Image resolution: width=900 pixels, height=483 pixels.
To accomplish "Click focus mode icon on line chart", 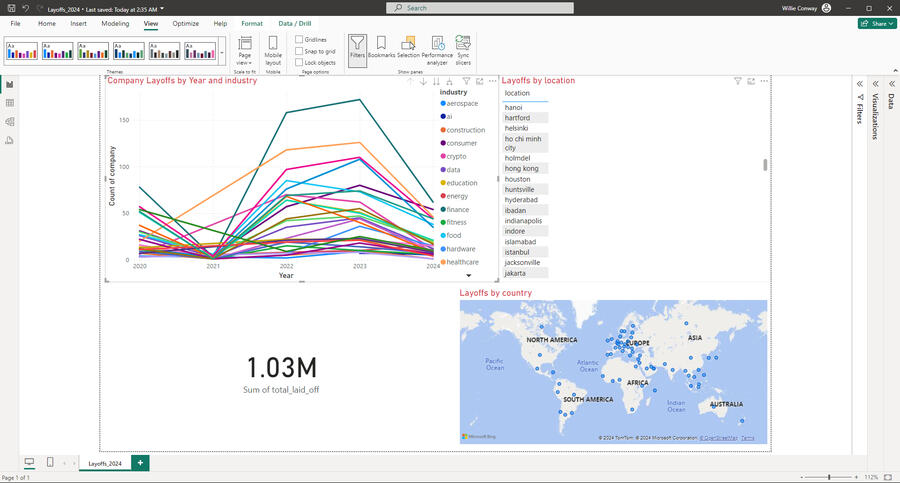I will click(480, 81).
